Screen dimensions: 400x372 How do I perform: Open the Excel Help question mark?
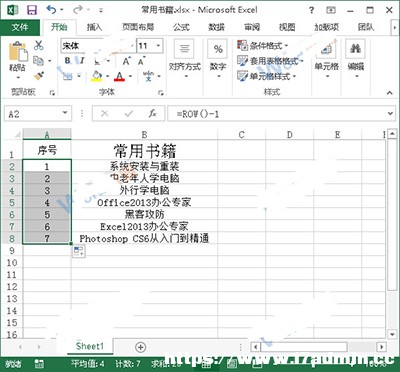coord(311,10)
